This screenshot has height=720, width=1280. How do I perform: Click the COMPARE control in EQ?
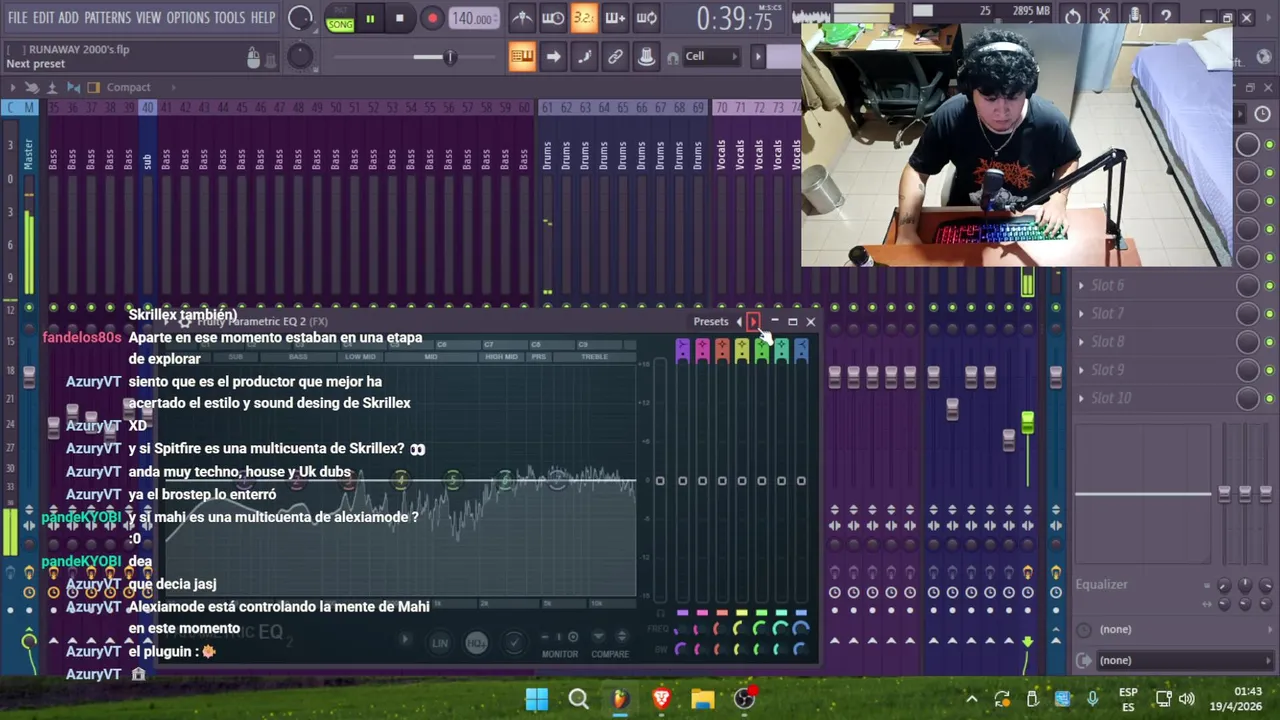click(610, 654)
